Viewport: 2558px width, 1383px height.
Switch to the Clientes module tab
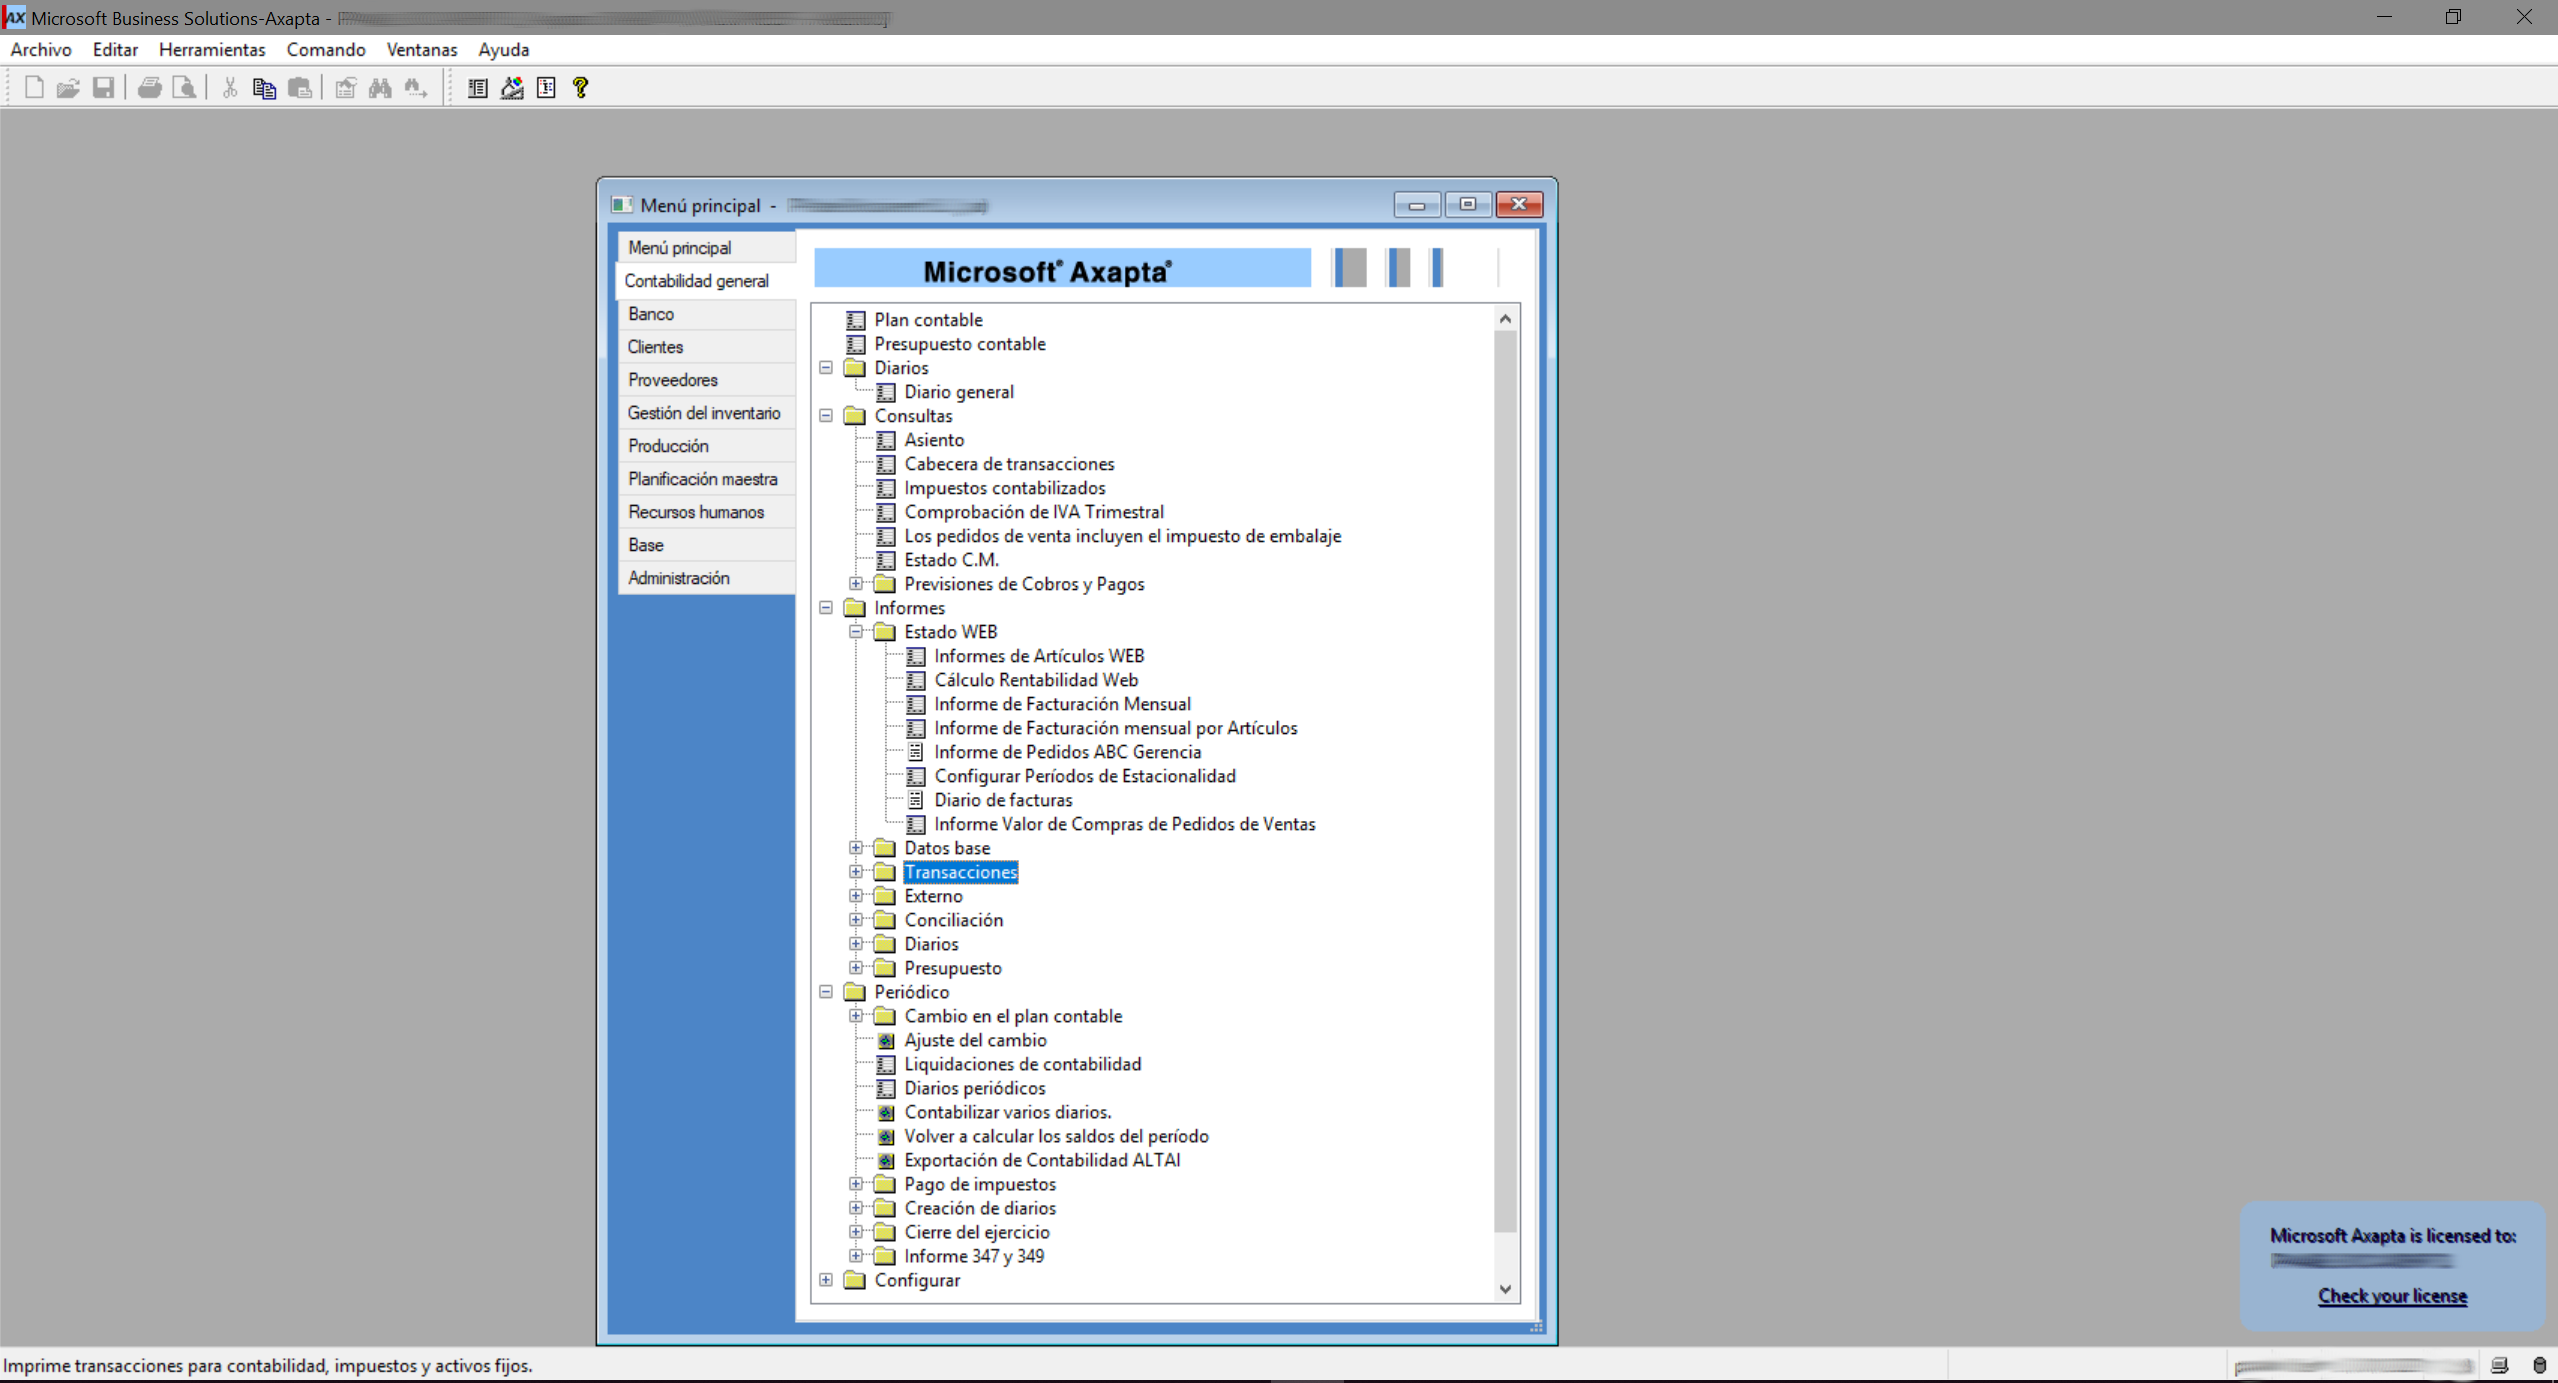click(x=656, y=347)
